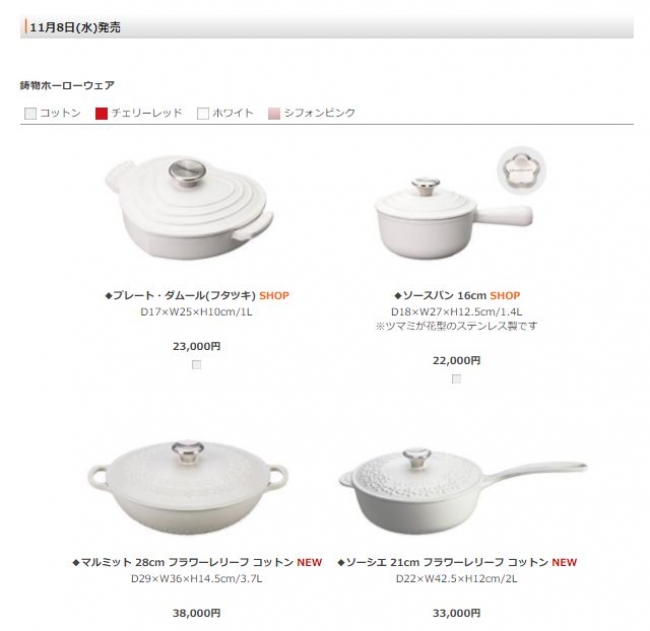The image size is (650, 631).
Task: Click the ソースパン 16cm product image
Action: pyautogui.click(x=453, y=218)
